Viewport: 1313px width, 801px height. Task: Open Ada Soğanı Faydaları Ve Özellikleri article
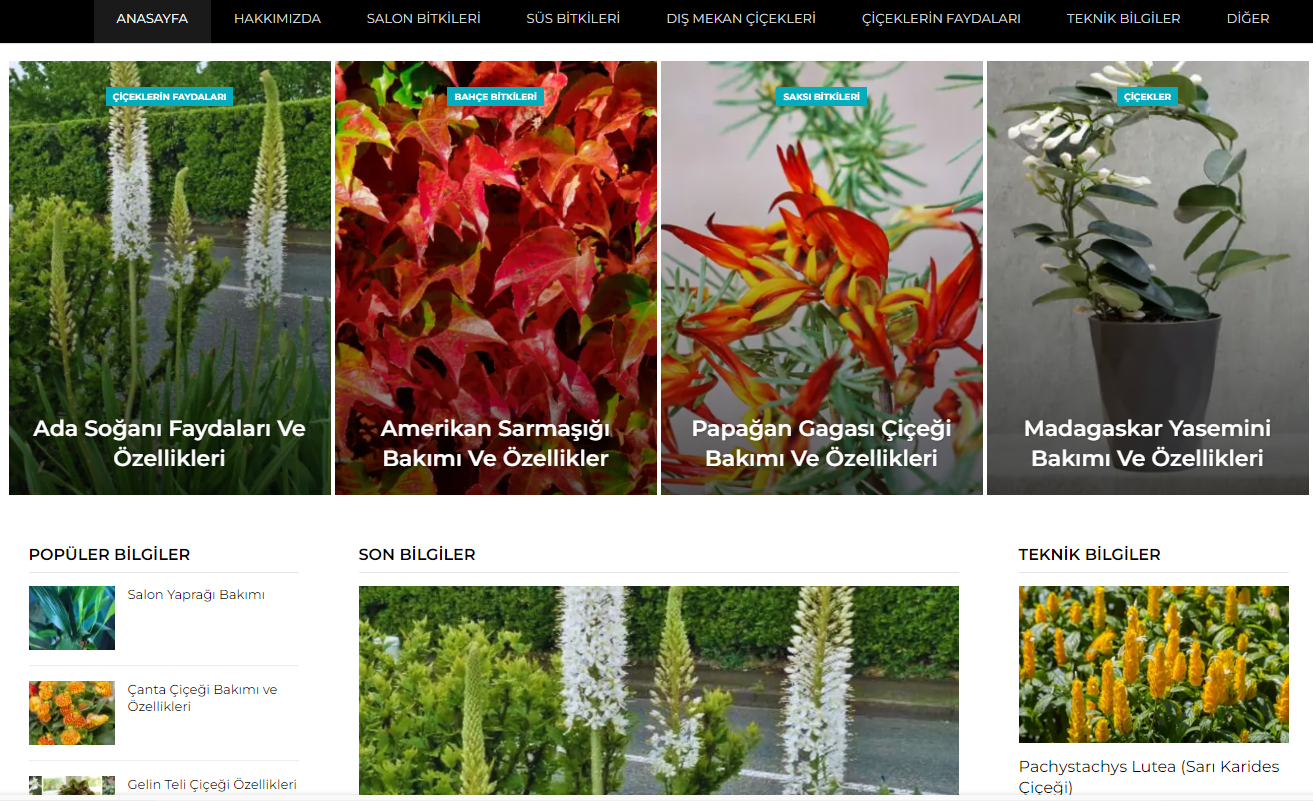(169, 443)
